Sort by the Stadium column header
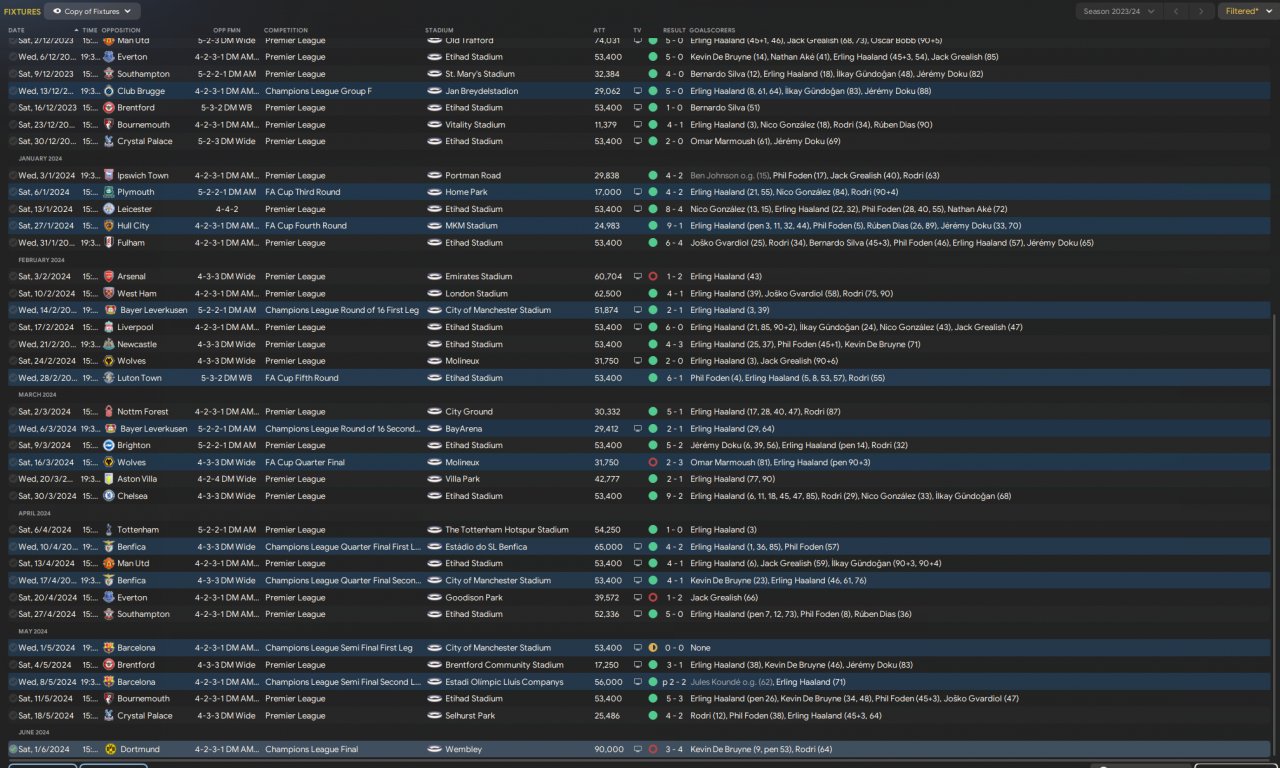Image resolution: width=1280 pixels, height=768 pixels. (439, 30)
